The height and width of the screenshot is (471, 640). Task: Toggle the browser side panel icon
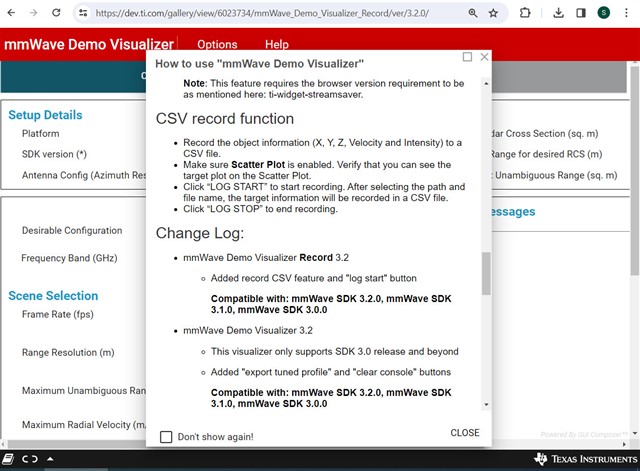coord(581,13)
